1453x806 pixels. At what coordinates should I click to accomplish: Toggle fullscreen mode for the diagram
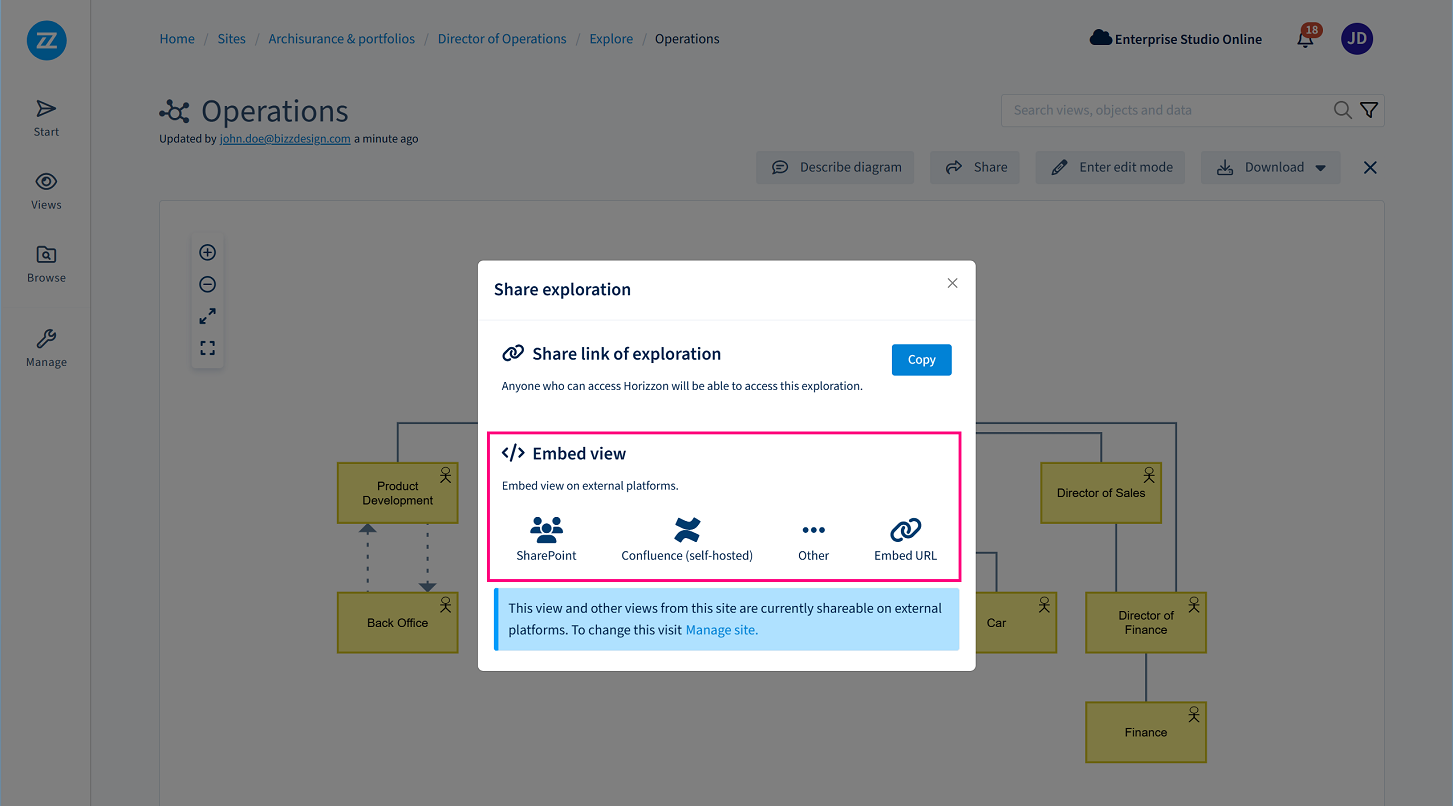[208, 348]
